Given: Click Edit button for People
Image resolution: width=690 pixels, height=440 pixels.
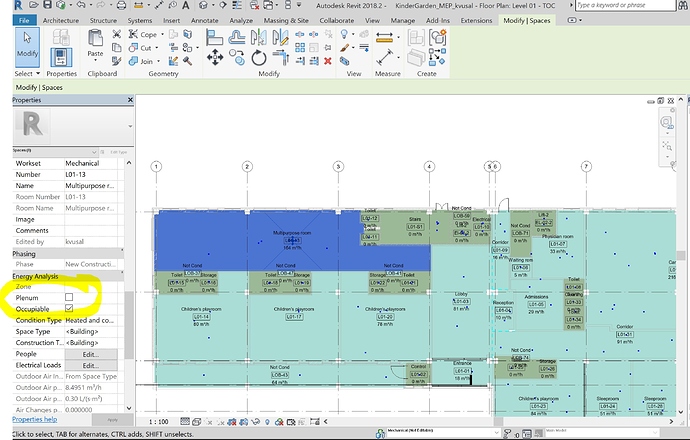Looking at the screenshot, I should (91, 354).
